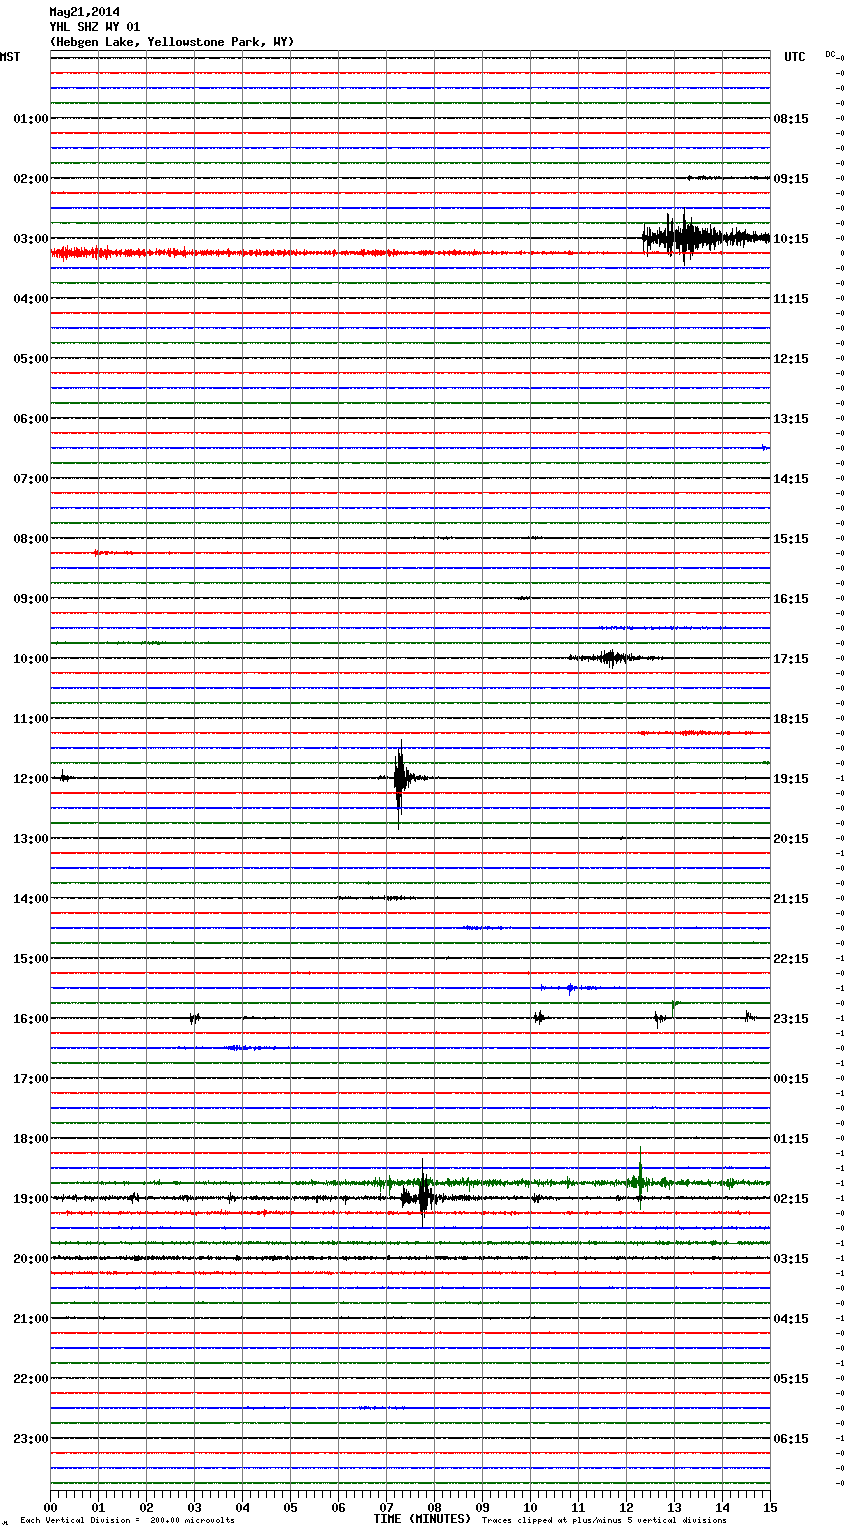Screen dimensions: 850x1534
Task: Click the 14:00 MST time label
Action: tap(30, 899)
